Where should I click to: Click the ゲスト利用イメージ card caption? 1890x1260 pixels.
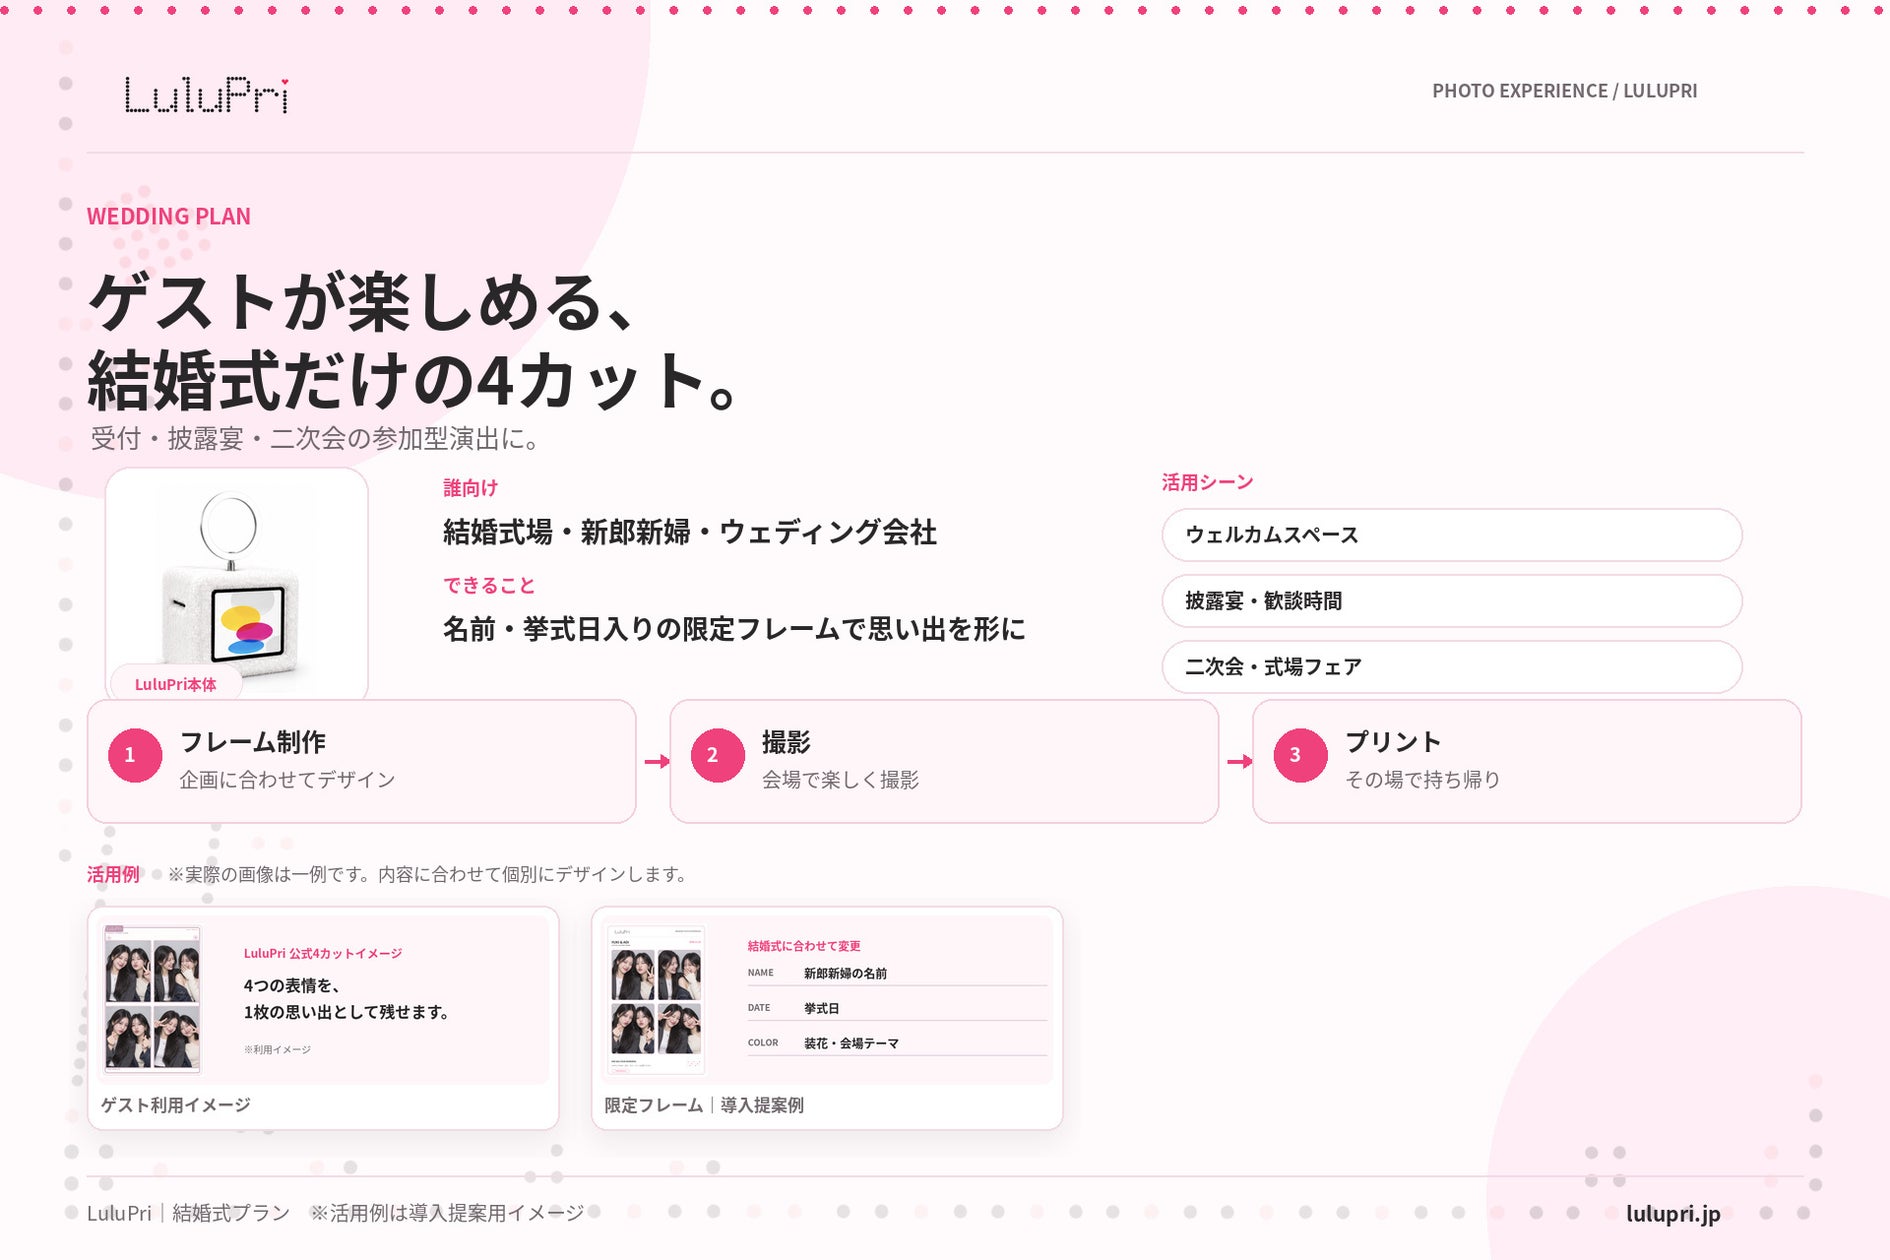[176, 1105]
